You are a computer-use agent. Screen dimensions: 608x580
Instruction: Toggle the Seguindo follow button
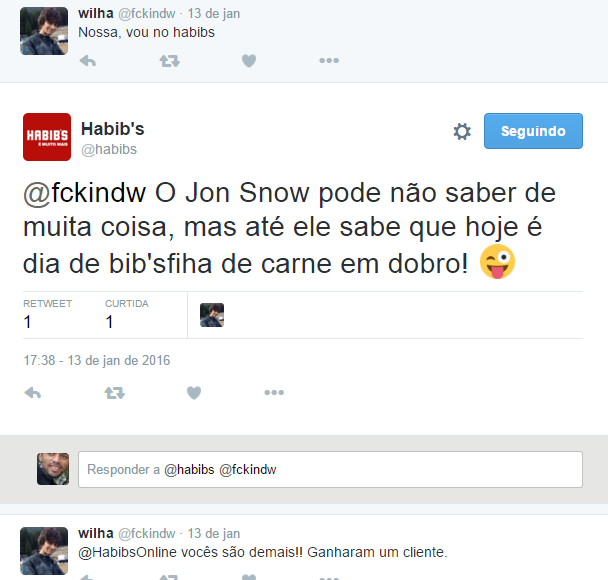[533, 131]
